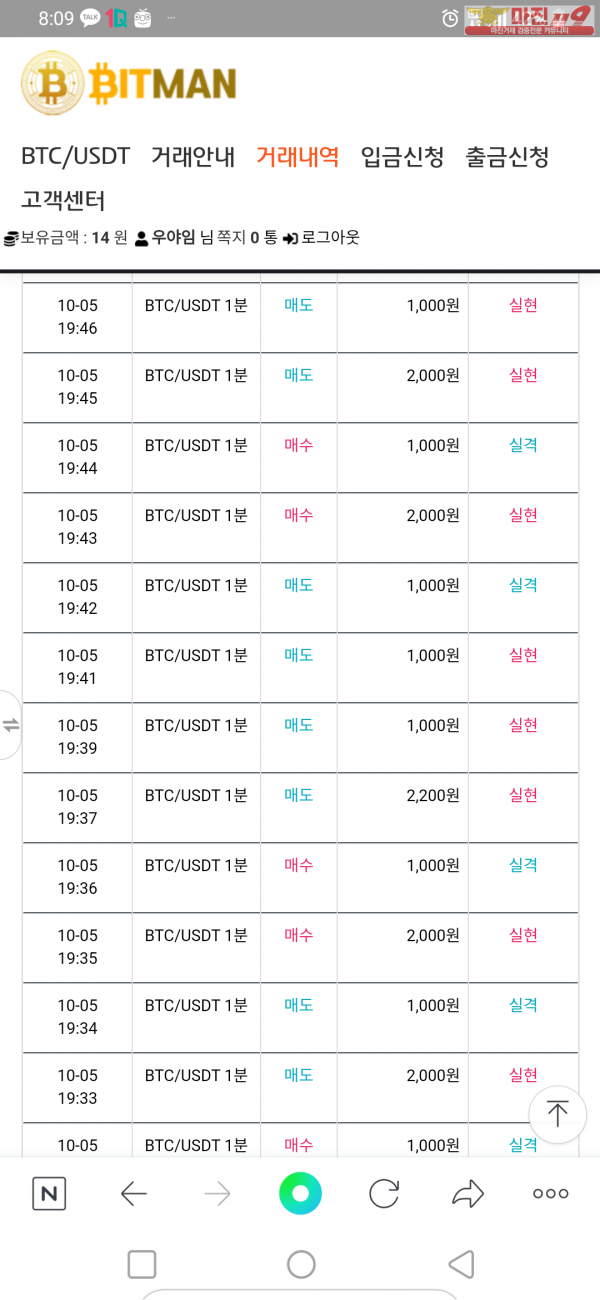Open the 입금신청 menu item

tap(402, 157)
